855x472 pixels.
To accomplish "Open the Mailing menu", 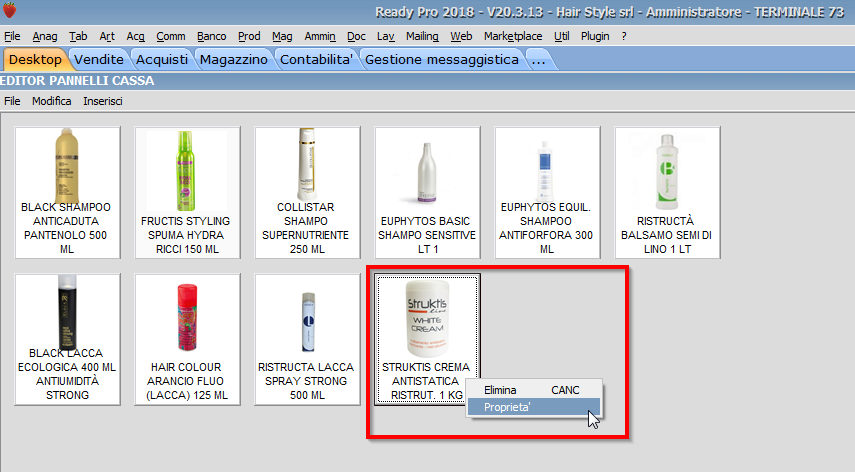I will click(422, 36).
